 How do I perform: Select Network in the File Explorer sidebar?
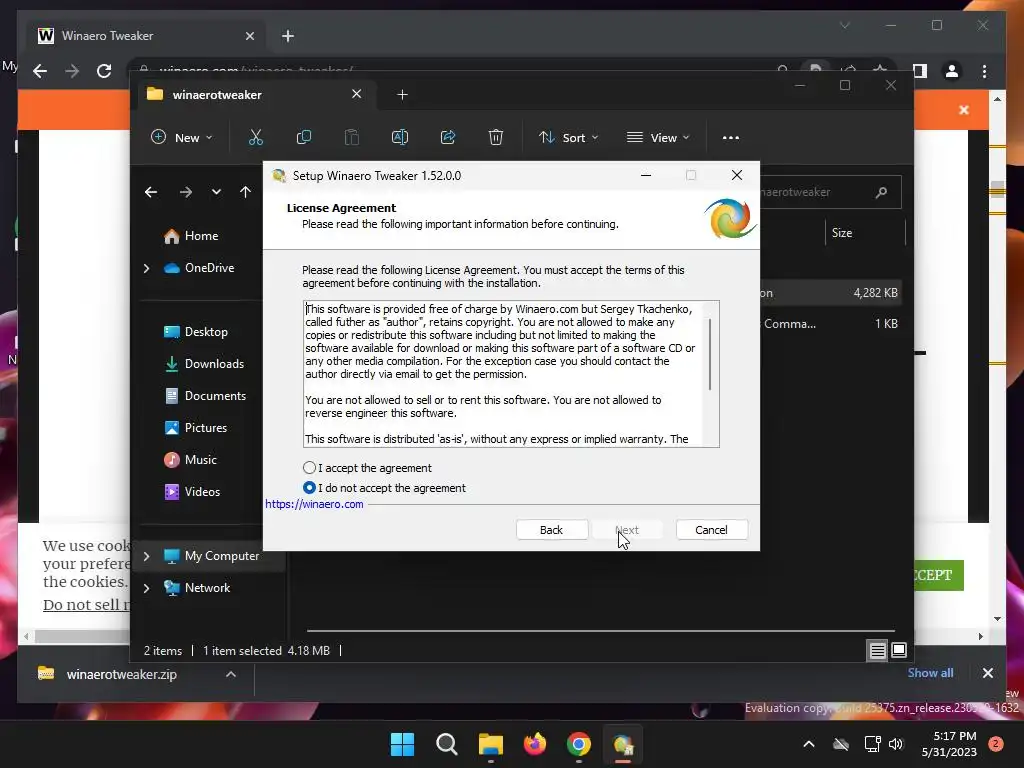coord(197,588)
